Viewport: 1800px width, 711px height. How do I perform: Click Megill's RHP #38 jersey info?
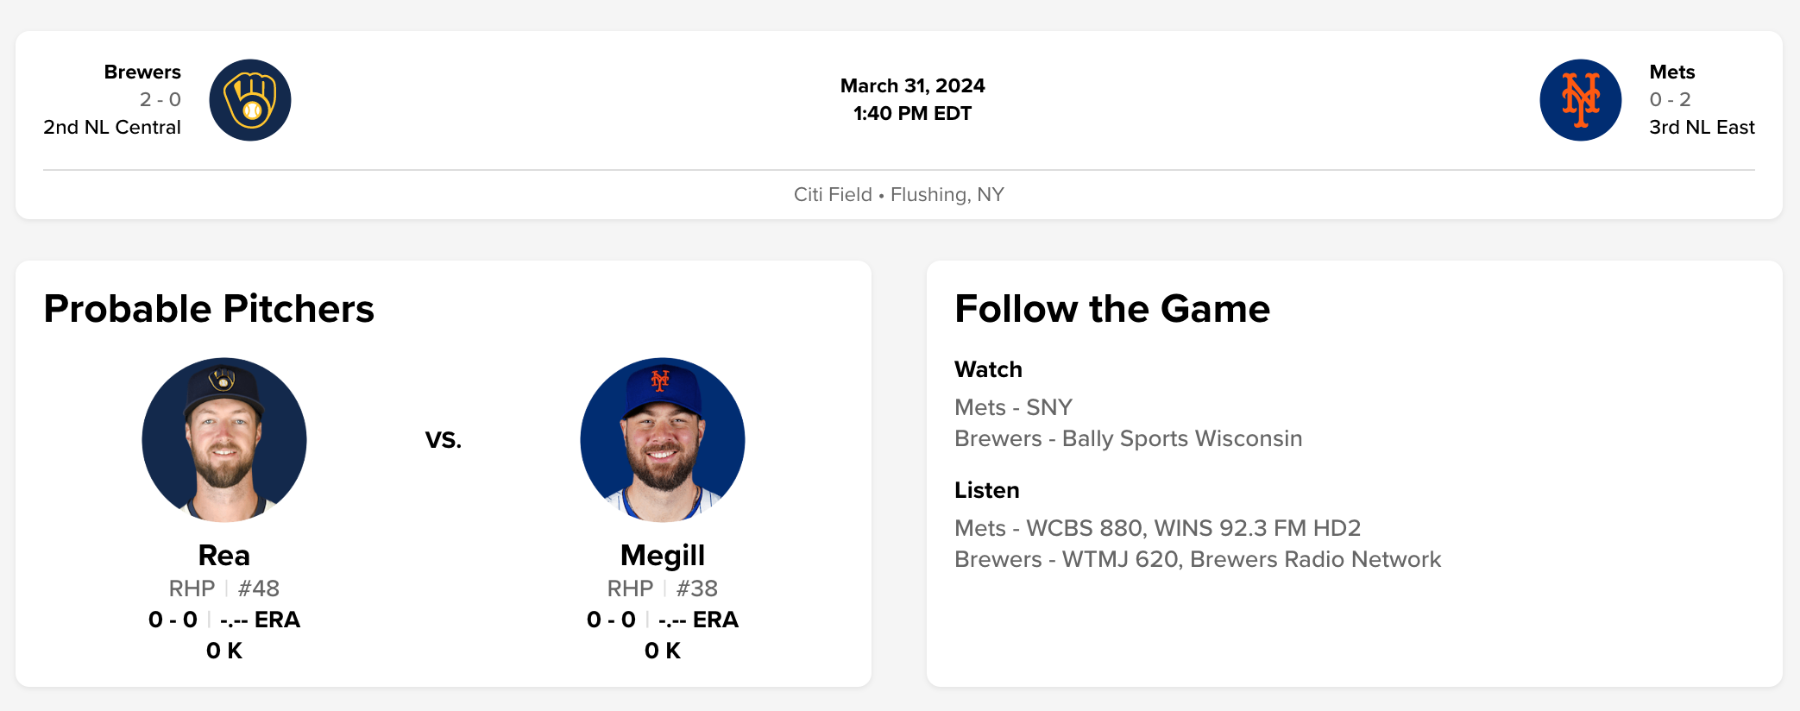(662, 588)
